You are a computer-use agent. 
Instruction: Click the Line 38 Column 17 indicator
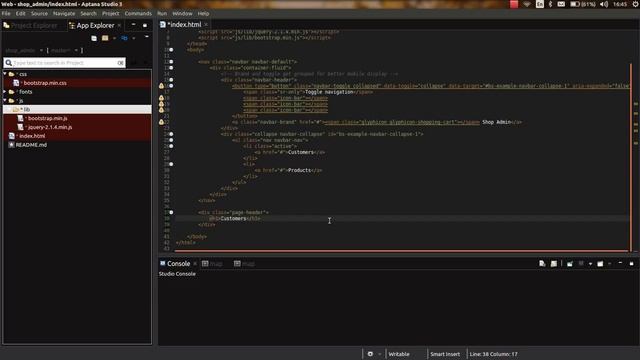click(493, 354)
